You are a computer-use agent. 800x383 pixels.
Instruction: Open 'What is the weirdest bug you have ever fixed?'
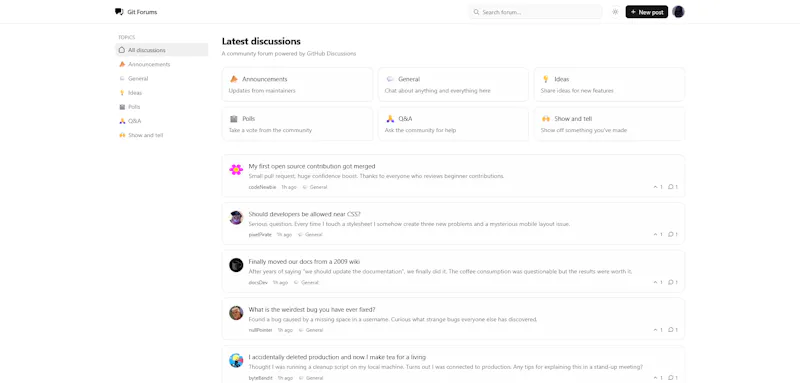pos(312,309)
